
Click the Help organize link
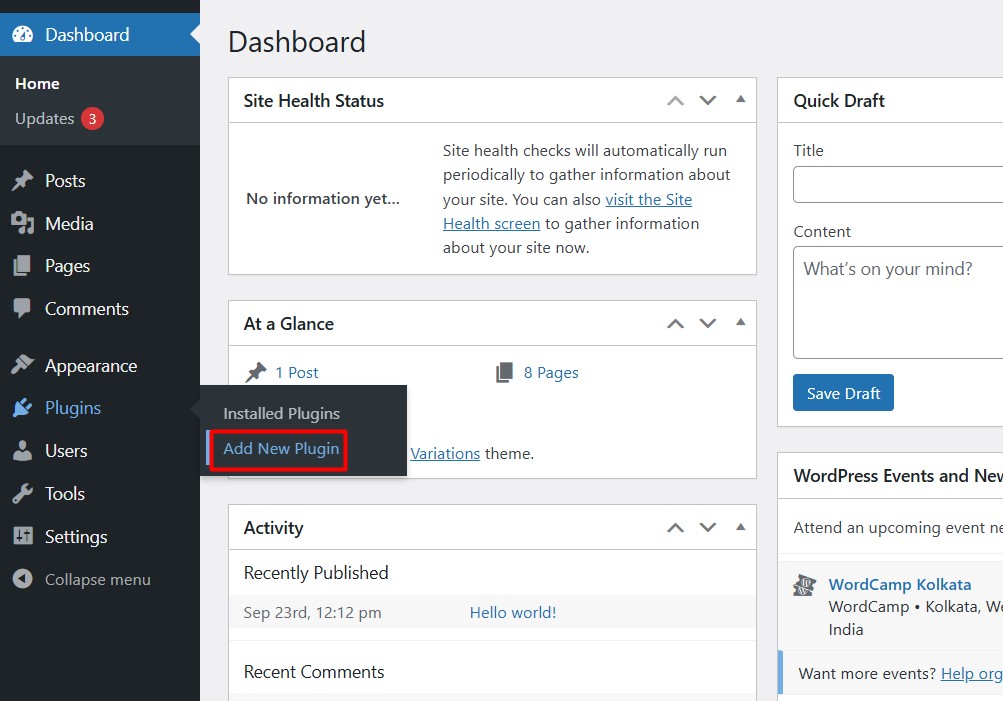point(972,673)
